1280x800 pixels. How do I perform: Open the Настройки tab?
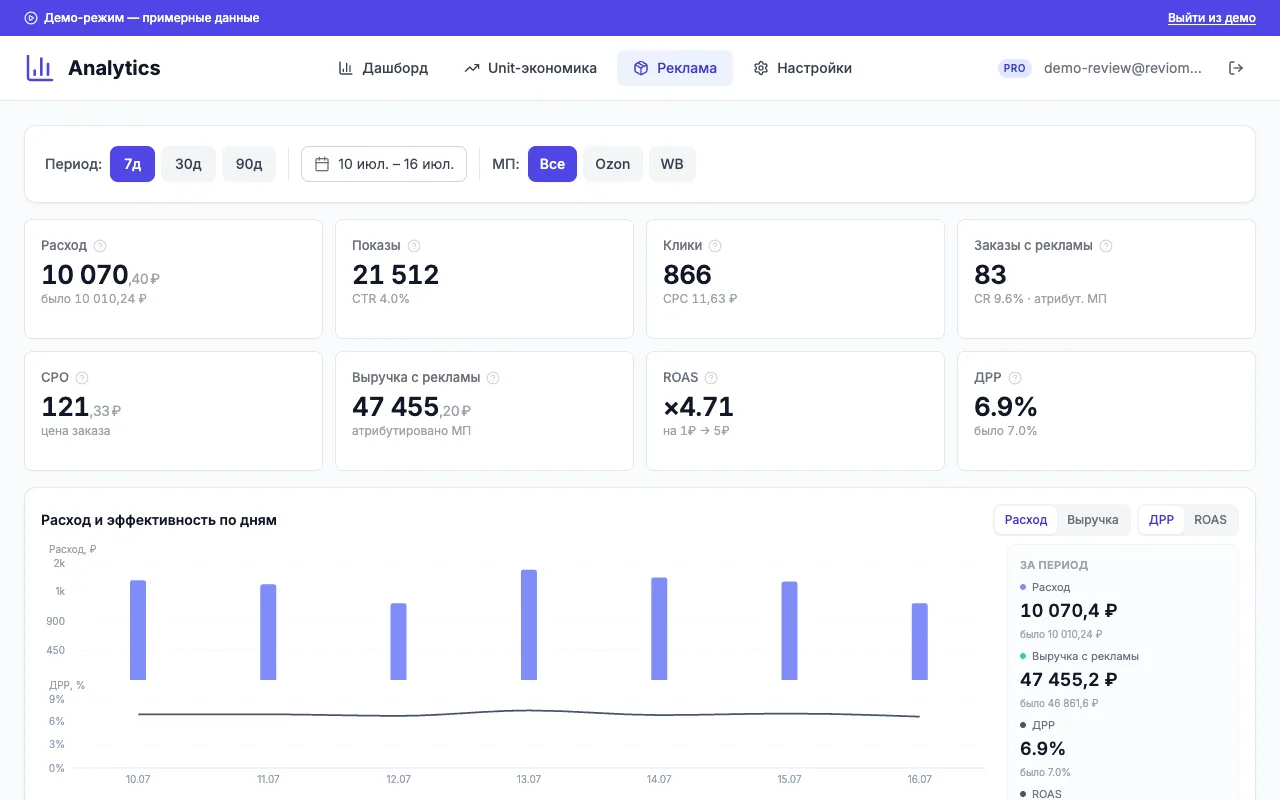click(x=803, y=68)
